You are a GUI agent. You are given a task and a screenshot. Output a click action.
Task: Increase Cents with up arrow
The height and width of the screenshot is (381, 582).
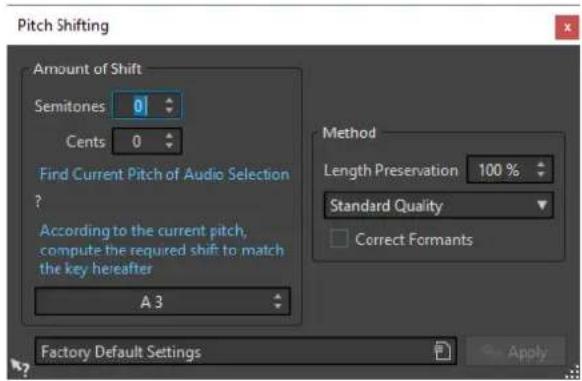(169, 136)
